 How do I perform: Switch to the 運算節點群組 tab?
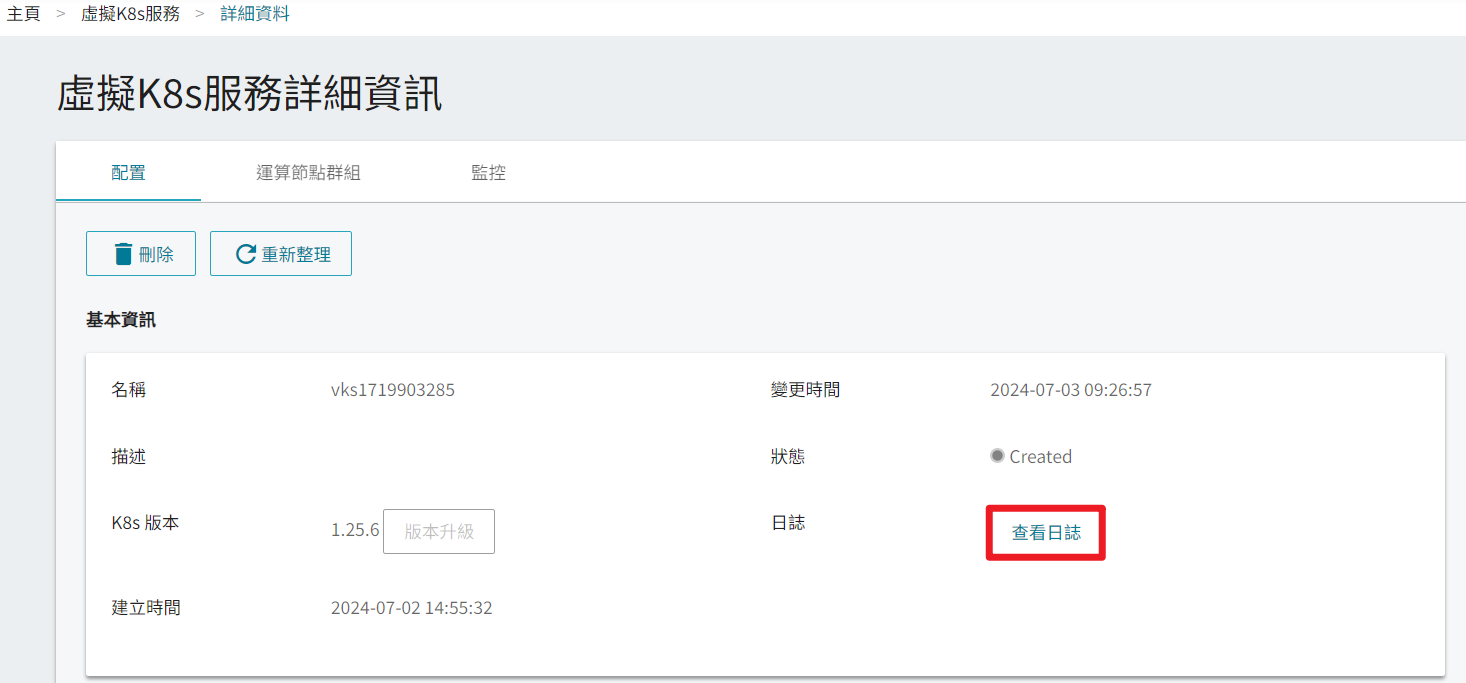[x=308, y=173]
